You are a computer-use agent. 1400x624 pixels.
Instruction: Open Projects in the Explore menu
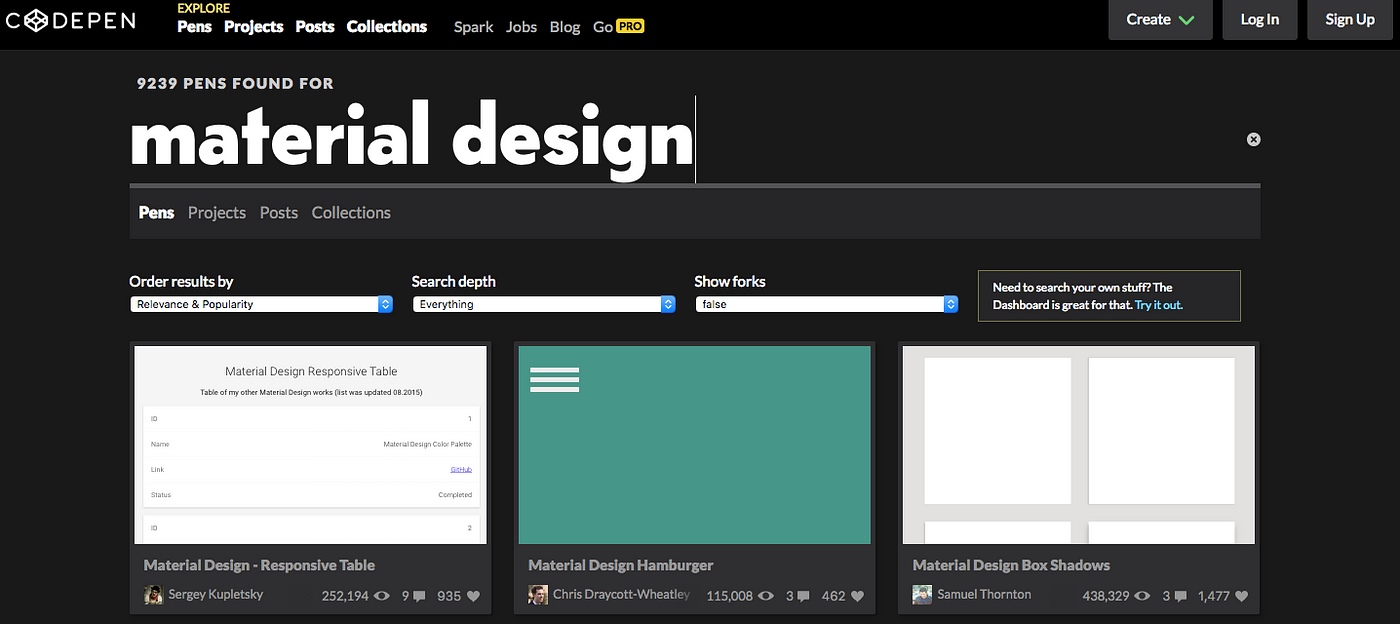[x=253, y=27]
